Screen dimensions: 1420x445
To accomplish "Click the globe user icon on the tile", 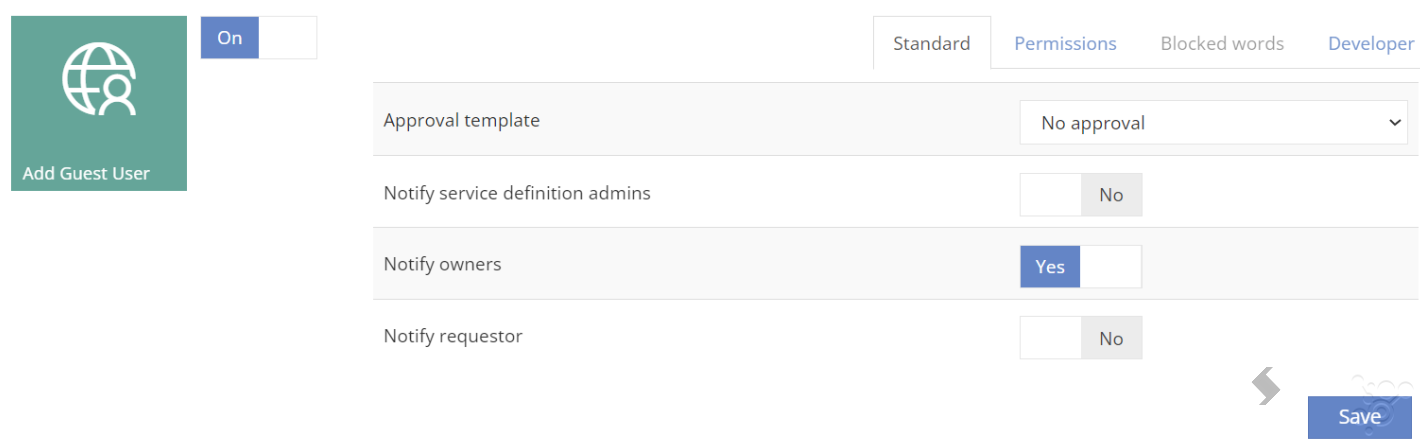I will point(99,79).
